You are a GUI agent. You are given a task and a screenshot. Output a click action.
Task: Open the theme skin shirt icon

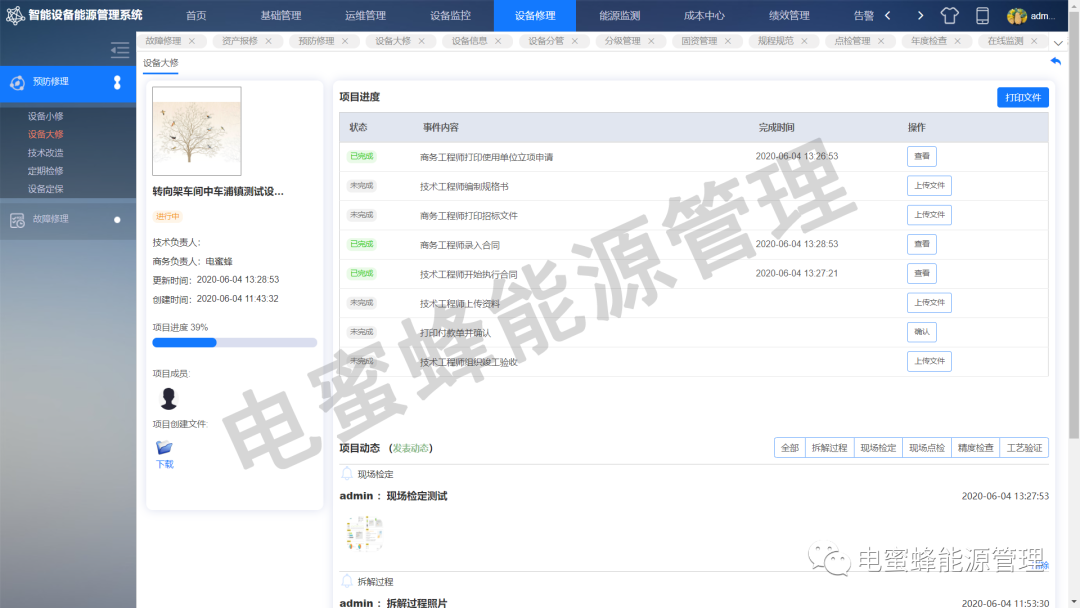point(950,15)
